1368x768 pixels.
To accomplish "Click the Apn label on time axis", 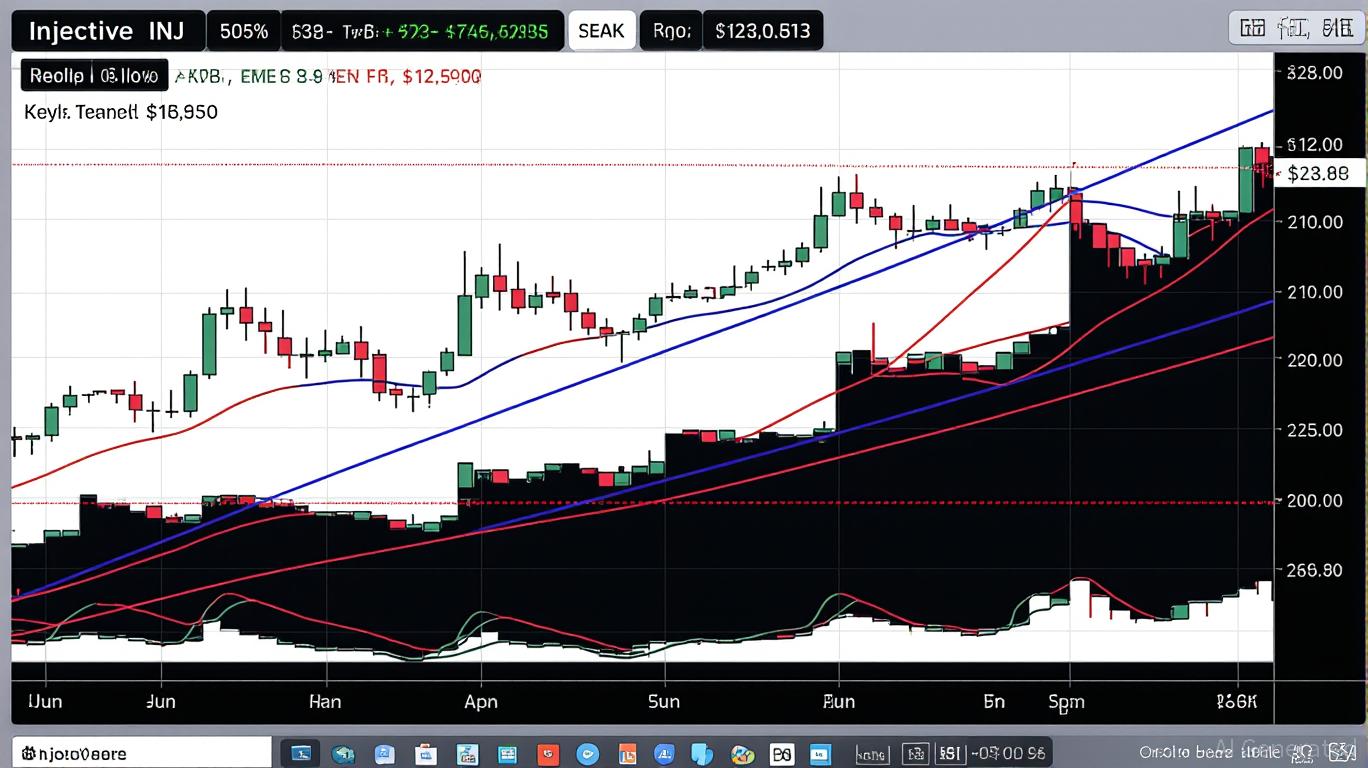I will (481, 702).
